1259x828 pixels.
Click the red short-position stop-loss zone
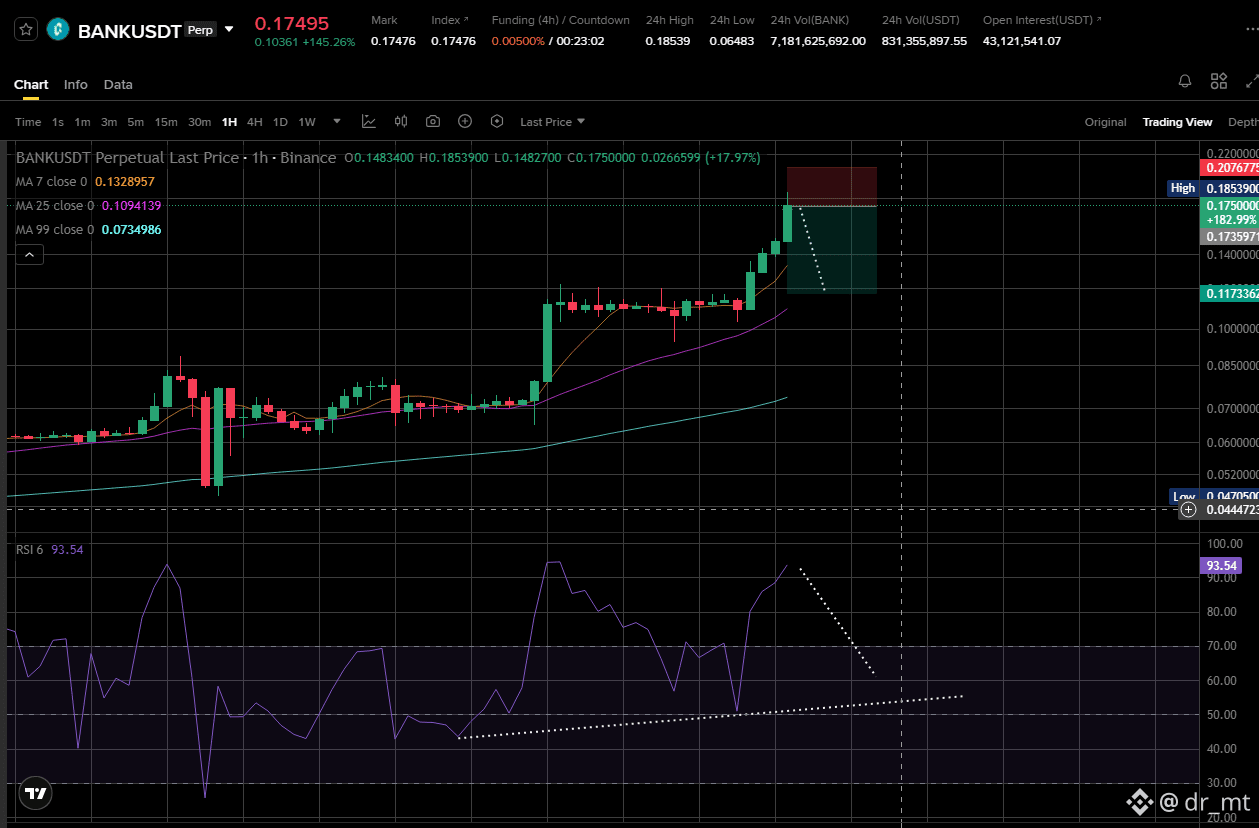832,186
